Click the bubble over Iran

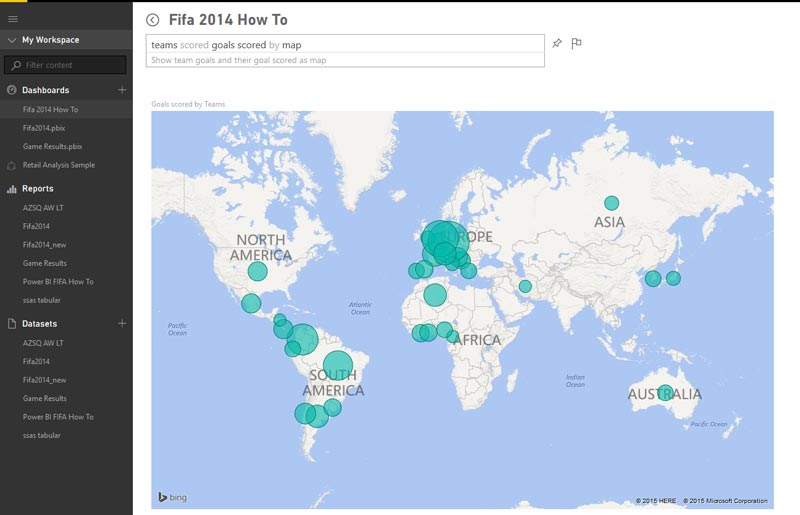coord(525,286)
